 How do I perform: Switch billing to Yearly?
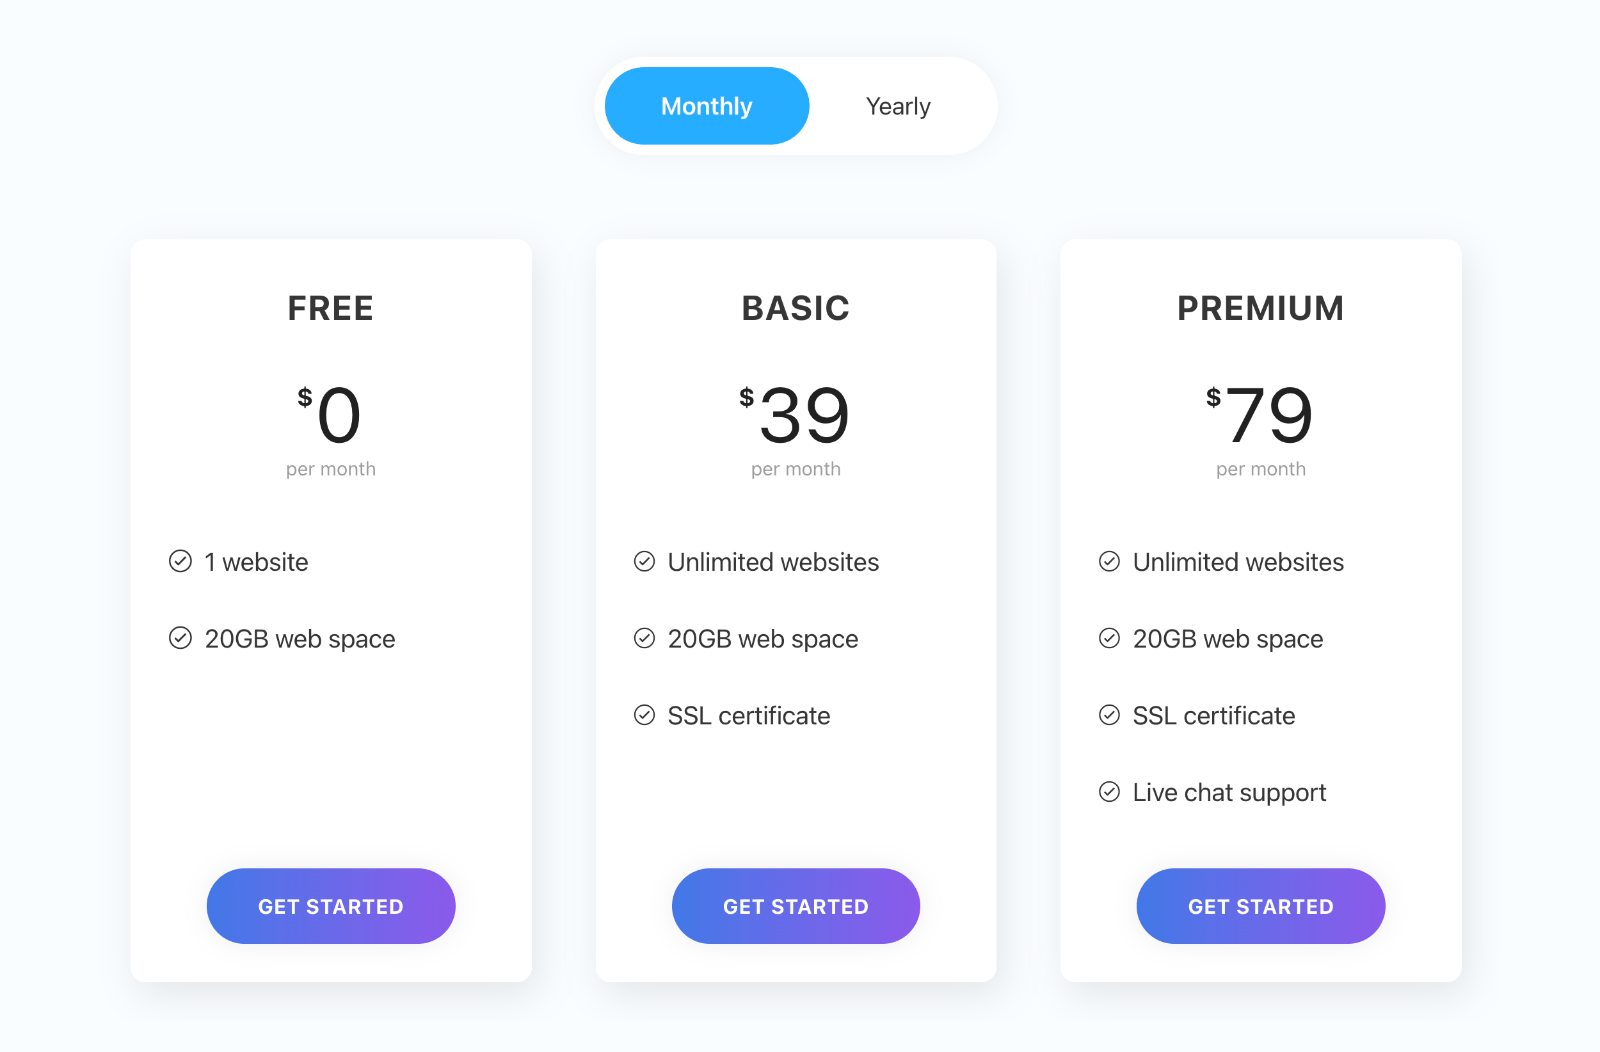[897, 105]
